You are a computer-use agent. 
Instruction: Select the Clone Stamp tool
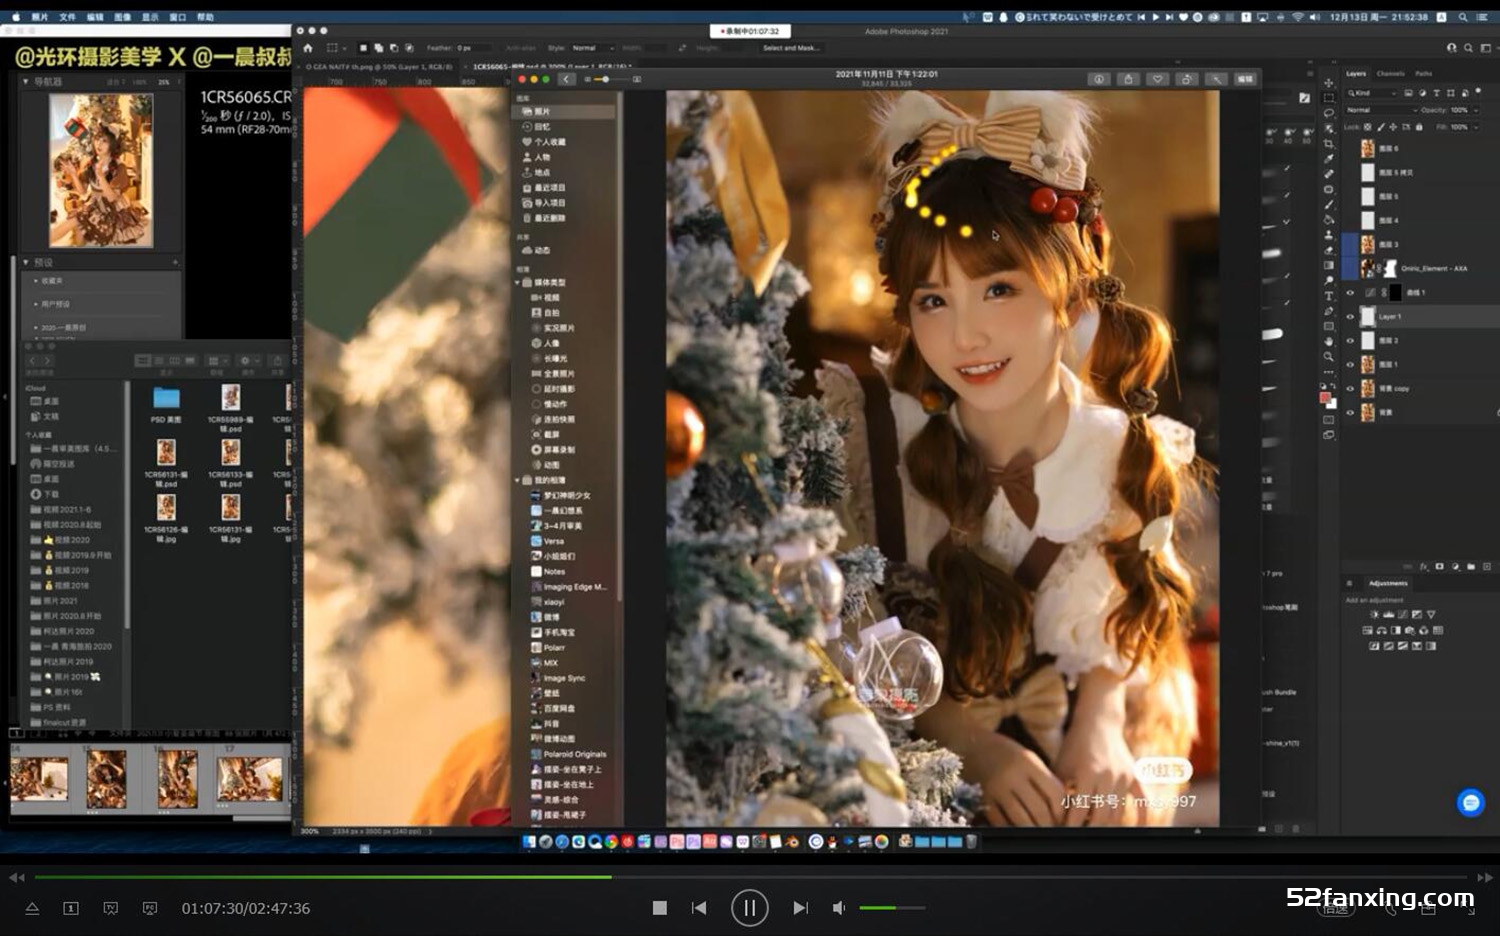coord(1328,235)
